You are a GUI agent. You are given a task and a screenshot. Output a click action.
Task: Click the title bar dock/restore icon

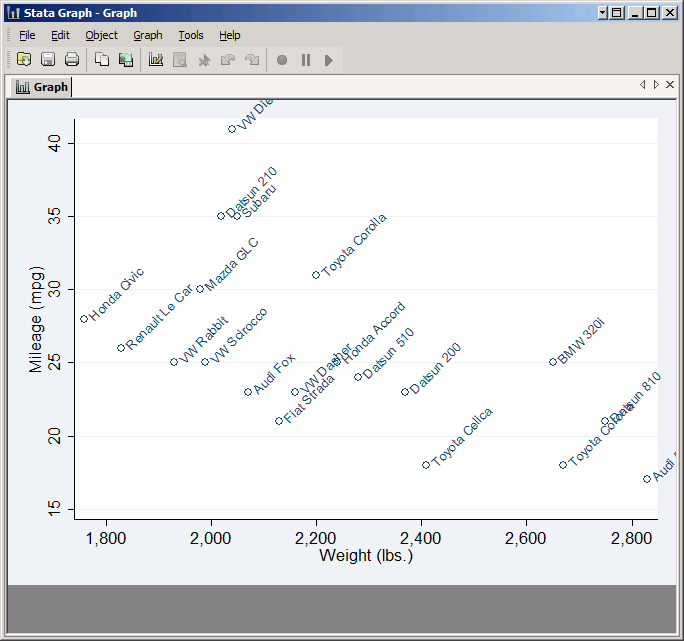tap(617, 13)
